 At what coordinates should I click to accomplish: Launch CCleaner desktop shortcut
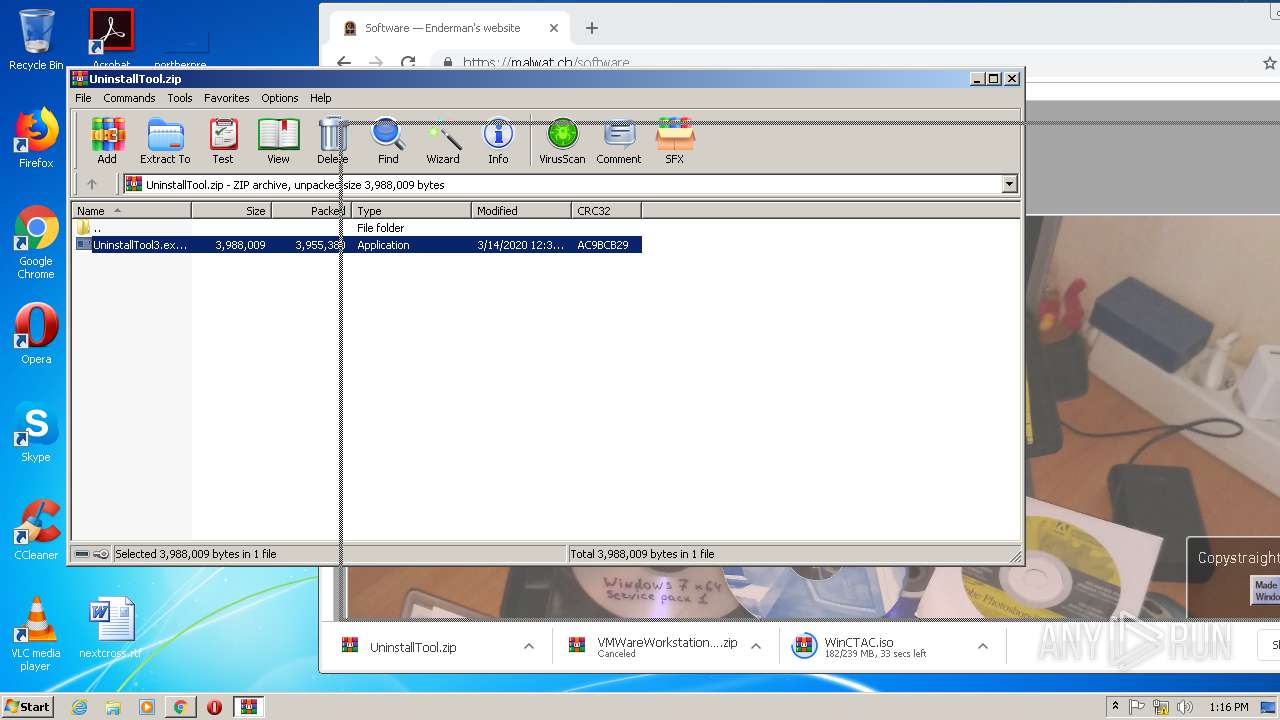click(x=36, y=530)
